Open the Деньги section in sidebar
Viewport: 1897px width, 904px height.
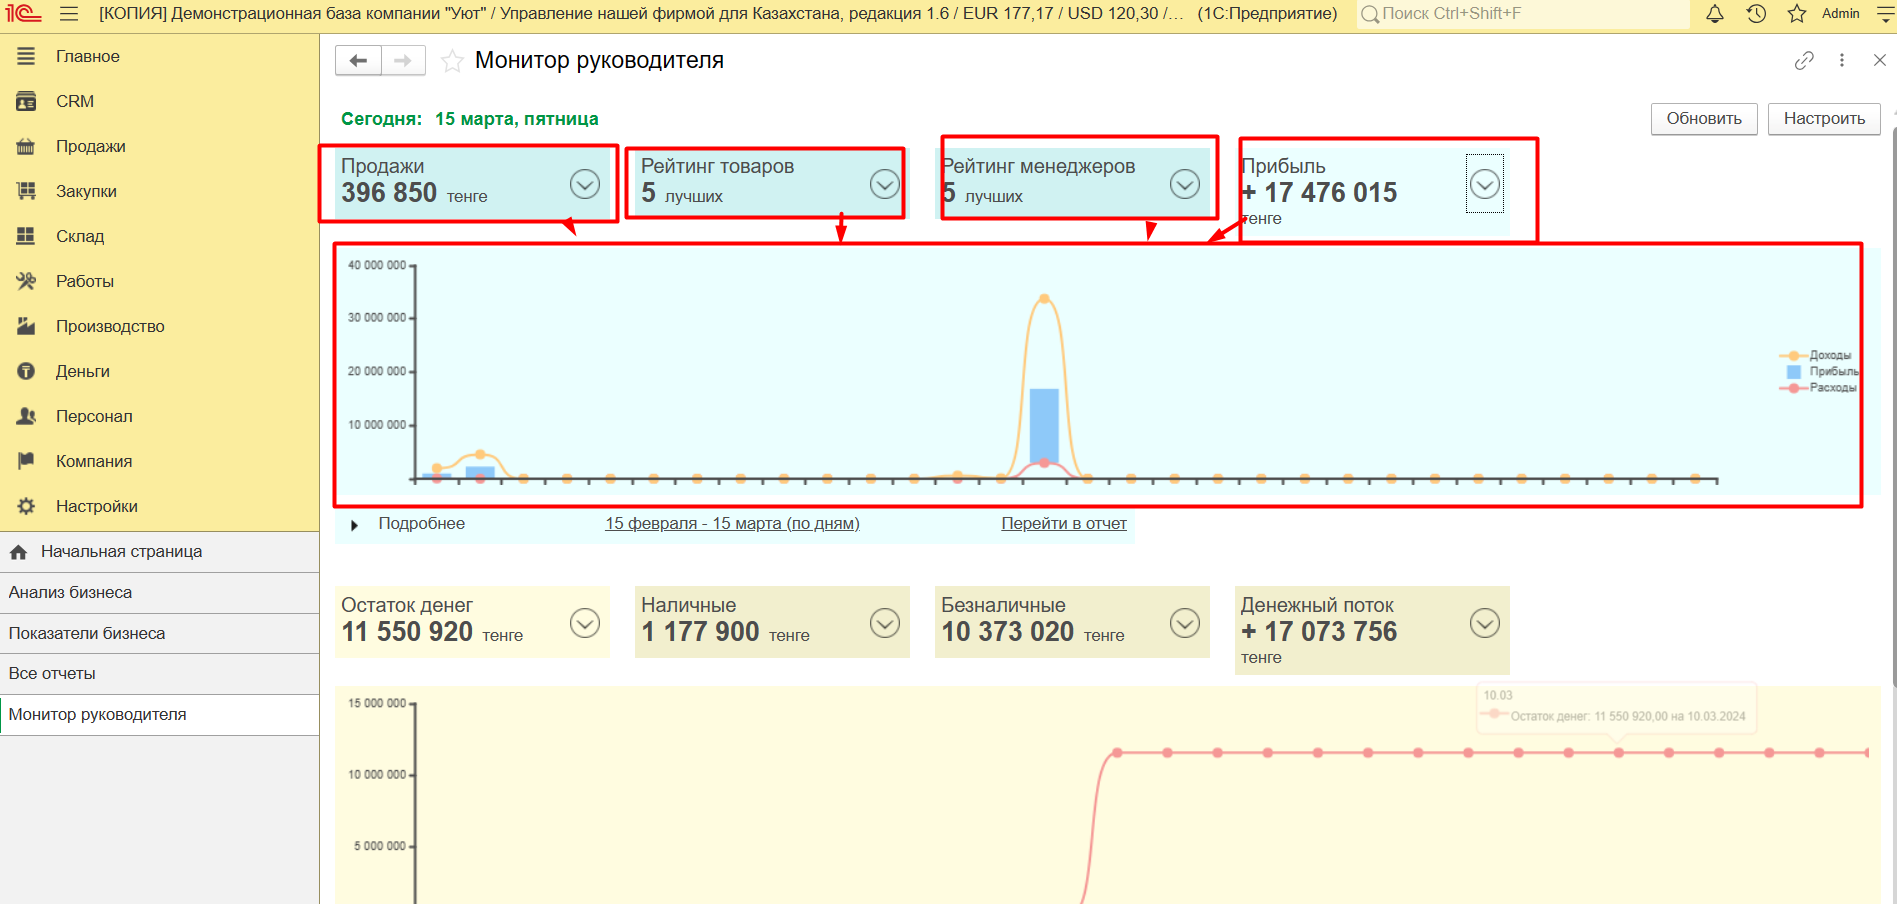[83, 371]
